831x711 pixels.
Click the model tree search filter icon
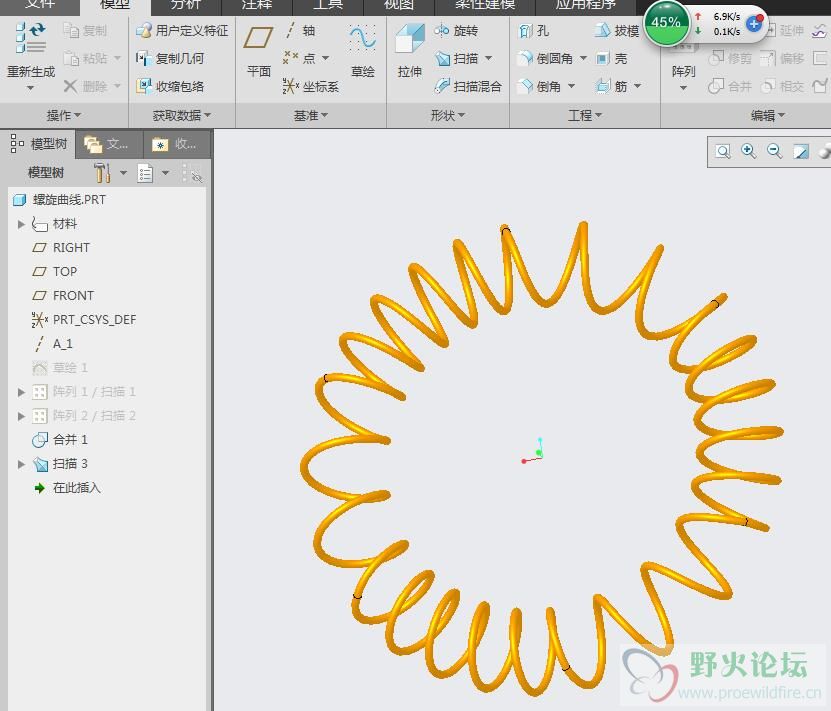(x=194, y=173)
